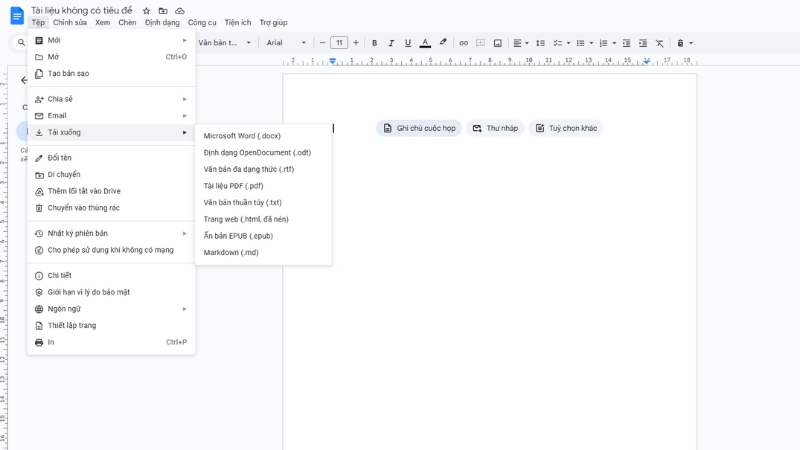Viewport: 800px width, 450px height.
Task: Click the Thư nháp chip
Action: point(495,128)
